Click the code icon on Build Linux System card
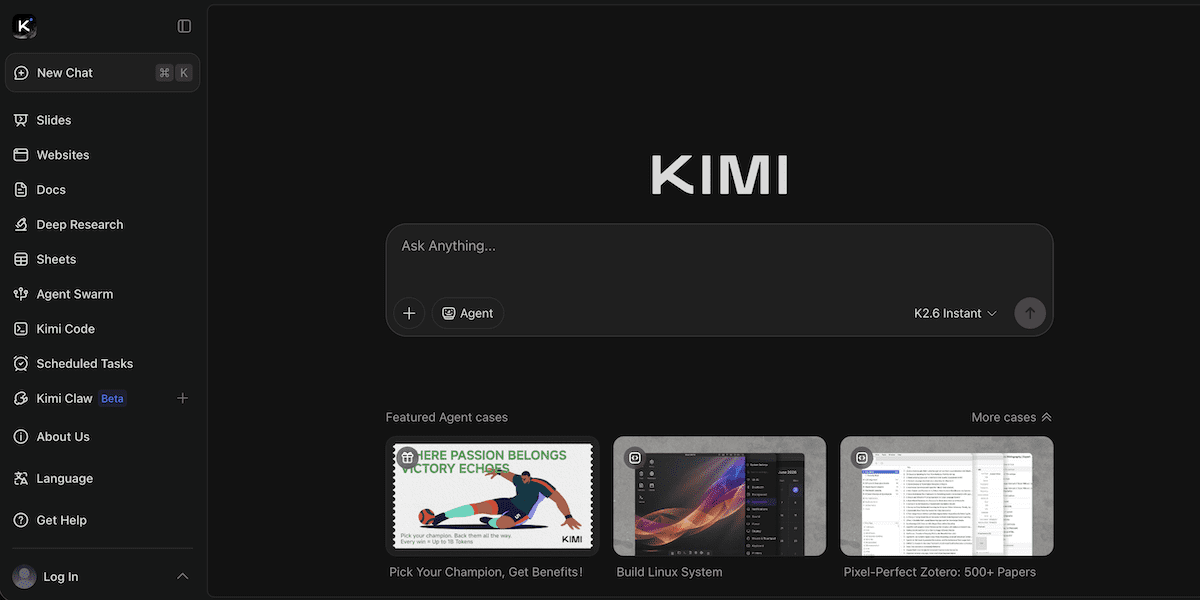 (x=634, y=458)
